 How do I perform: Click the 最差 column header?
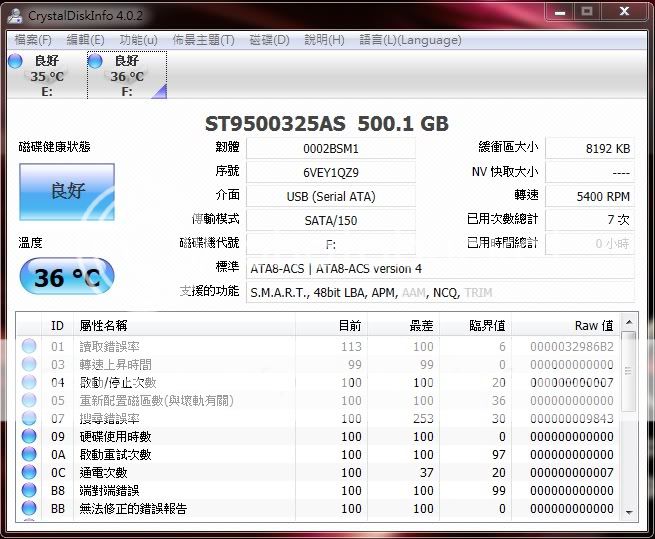403,325
